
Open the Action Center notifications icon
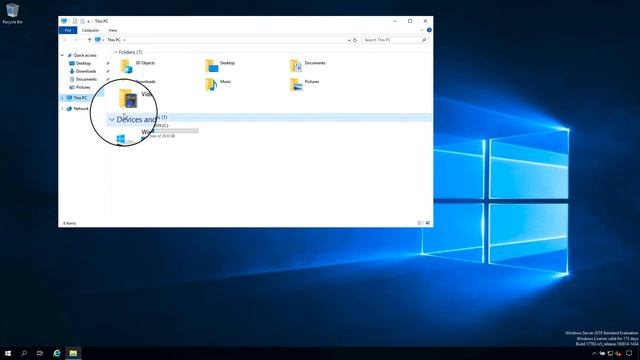tap(629, 353)
